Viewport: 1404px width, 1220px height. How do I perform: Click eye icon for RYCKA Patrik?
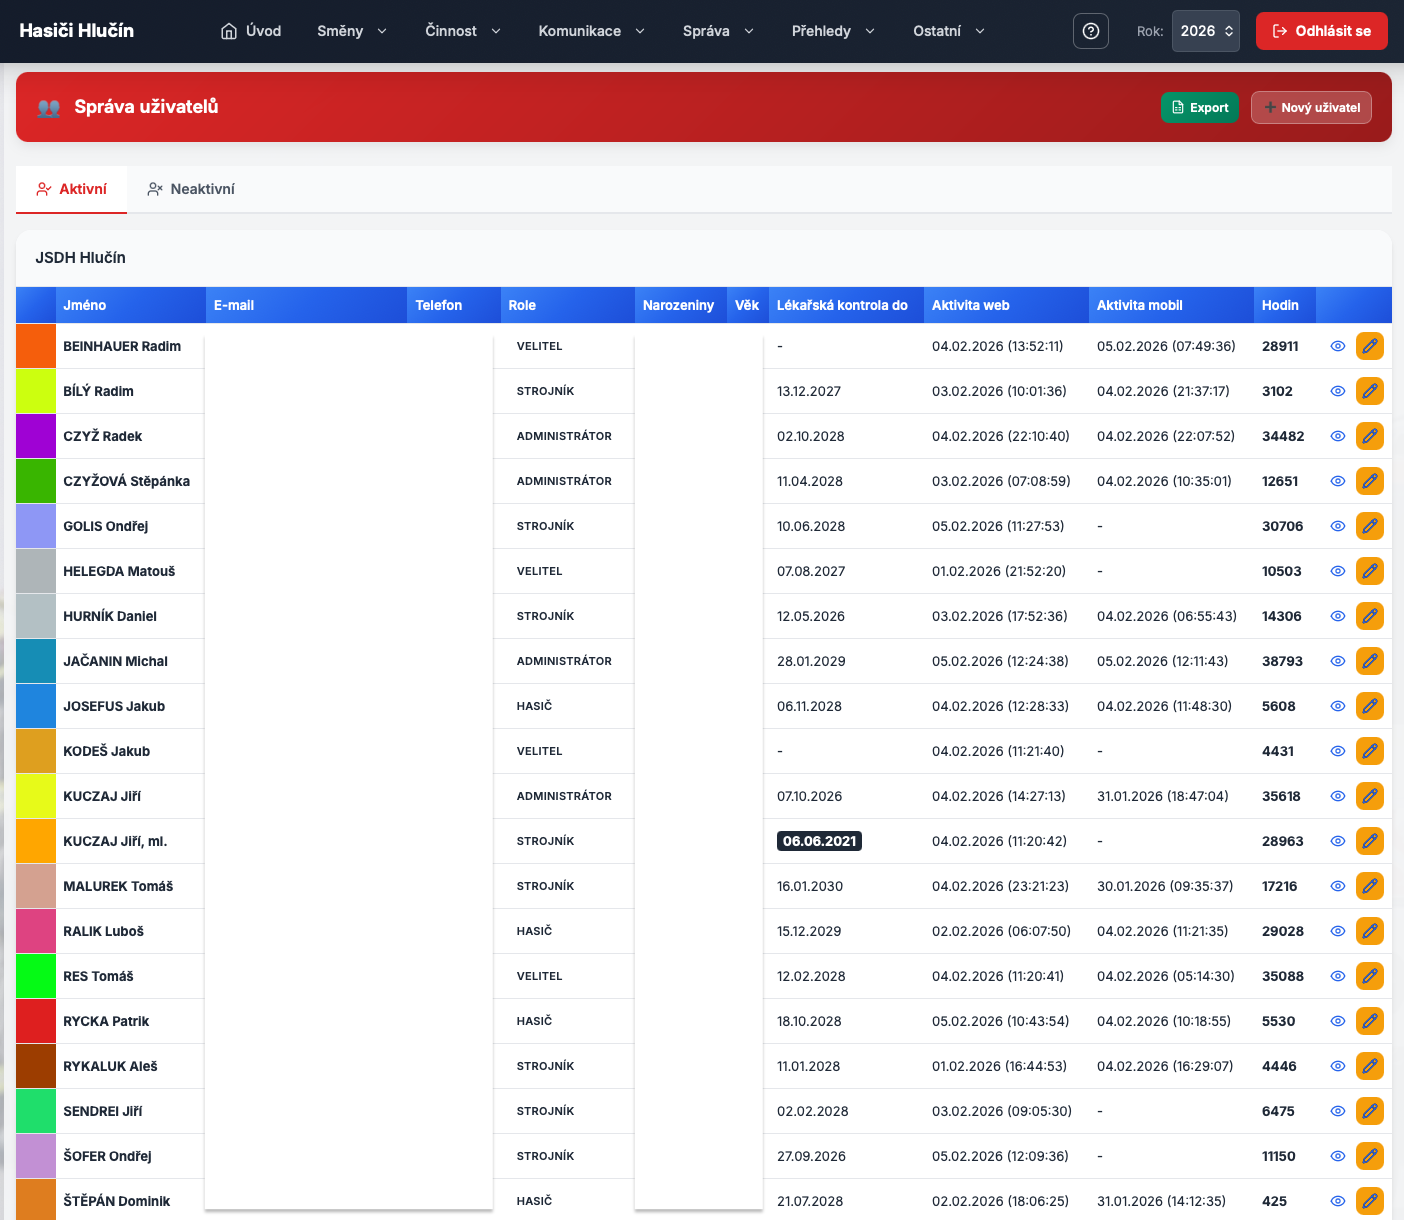coord(1337,1021)
